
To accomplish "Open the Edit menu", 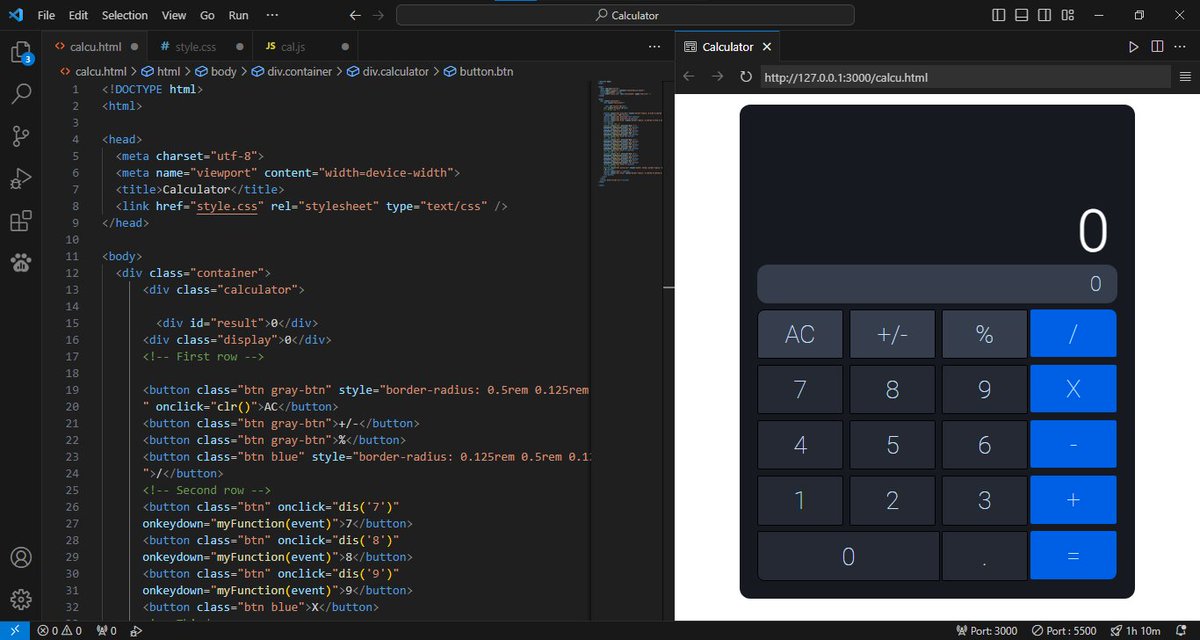I will (x=79, y=15).
